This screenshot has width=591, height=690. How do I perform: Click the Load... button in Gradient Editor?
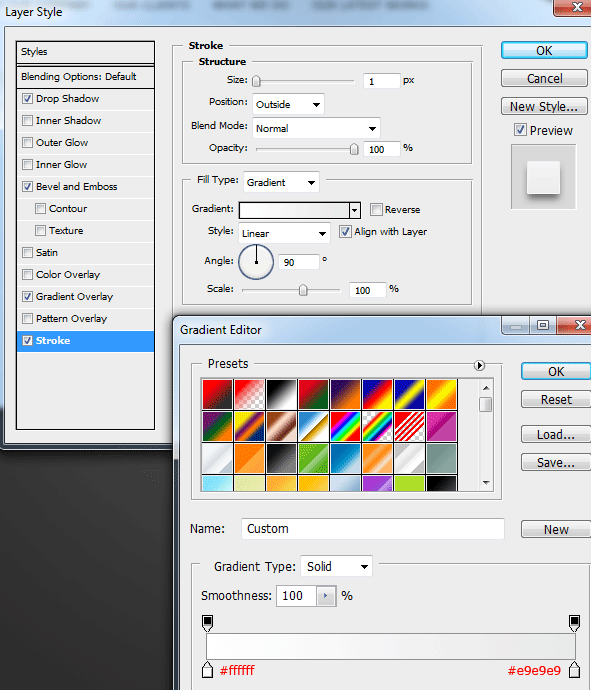point(556,435)
